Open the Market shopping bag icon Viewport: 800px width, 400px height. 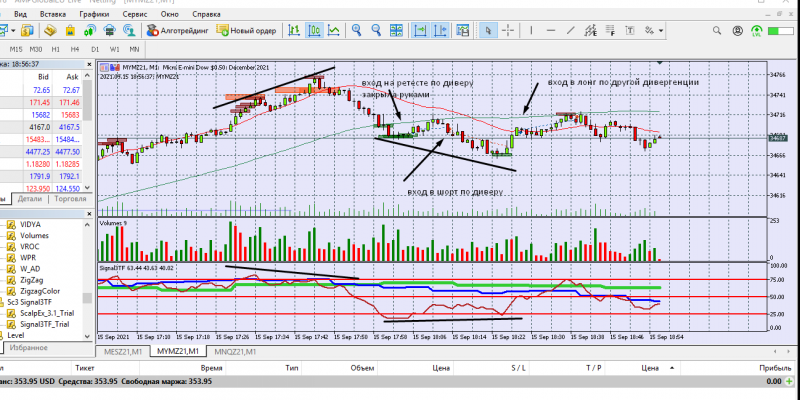(x=70, y=30)
